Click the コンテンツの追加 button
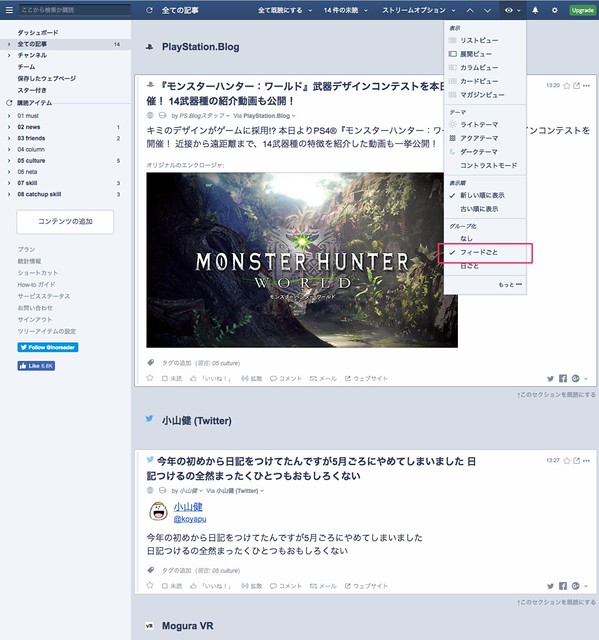Image resolution: width=599 pixels, height=640 pixels. [x=65, y=222]
